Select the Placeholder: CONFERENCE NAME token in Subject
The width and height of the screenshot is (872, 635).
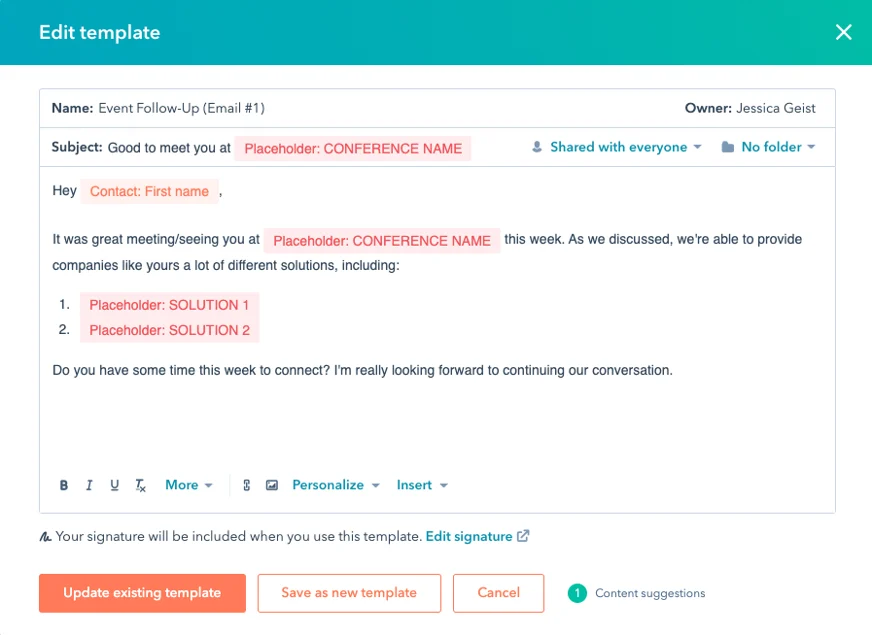[x=351, y=148]
